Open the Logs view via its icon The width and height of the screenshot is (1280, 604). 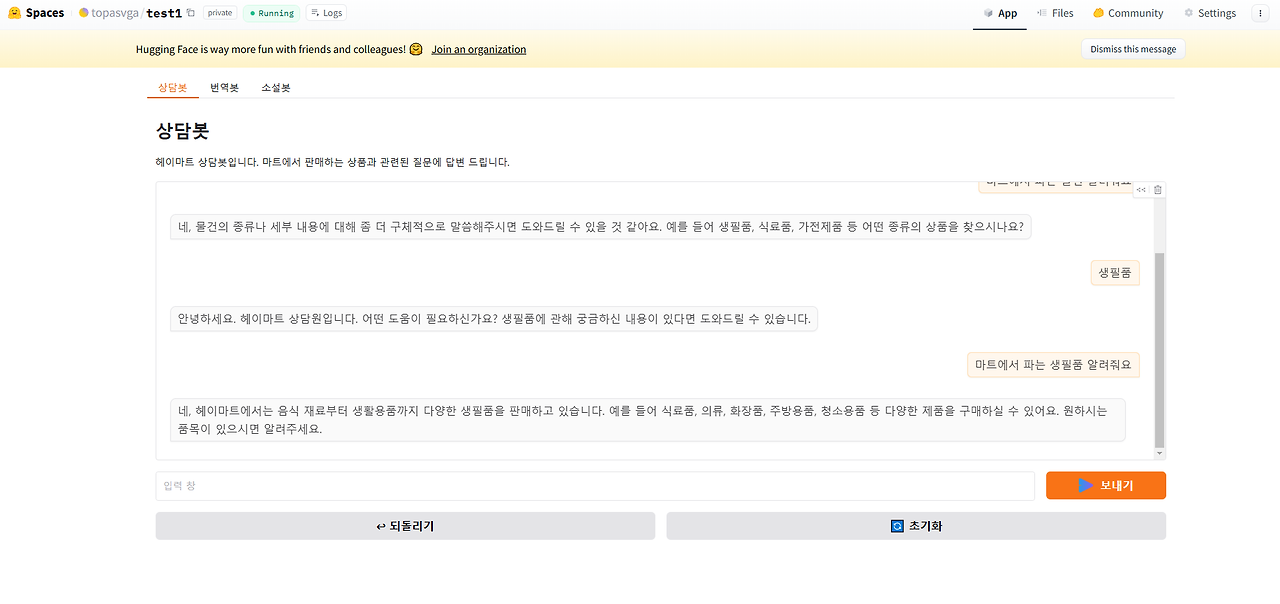click(x=315, y=13)
